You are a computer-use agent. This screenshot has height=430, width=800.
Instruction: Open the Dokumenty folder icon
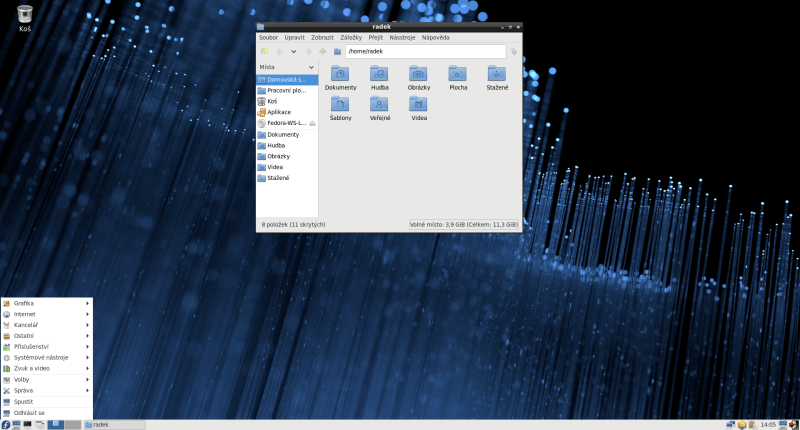click(340, 74)
